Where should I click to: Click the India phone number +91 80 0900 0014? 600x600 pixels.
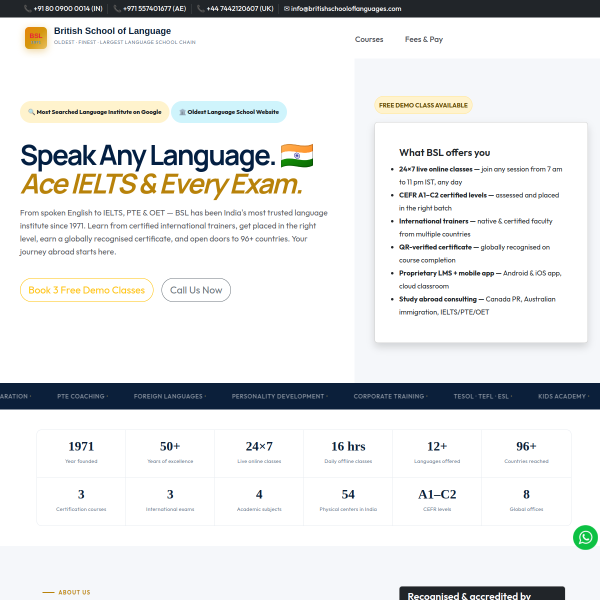(x=64, y=8)
